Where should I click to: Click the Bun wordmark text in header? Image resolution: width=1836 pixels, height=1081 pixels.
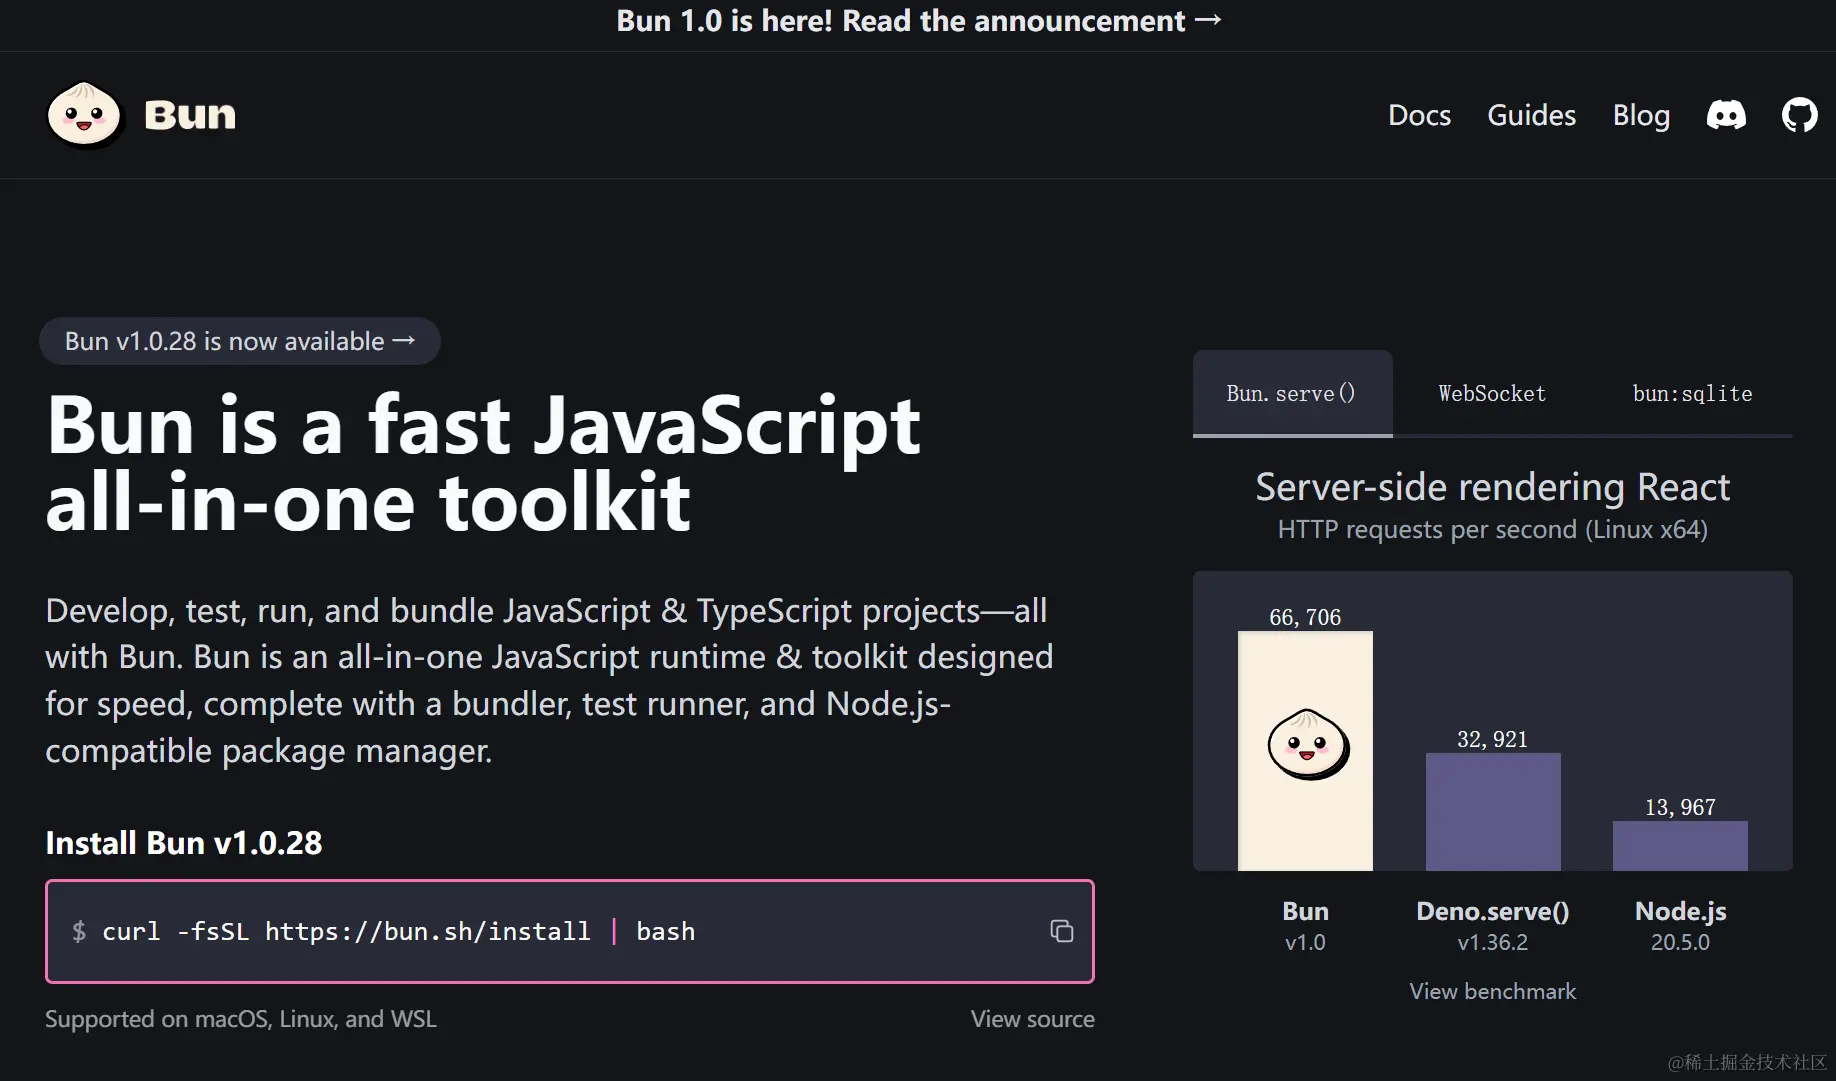(190, 115)
